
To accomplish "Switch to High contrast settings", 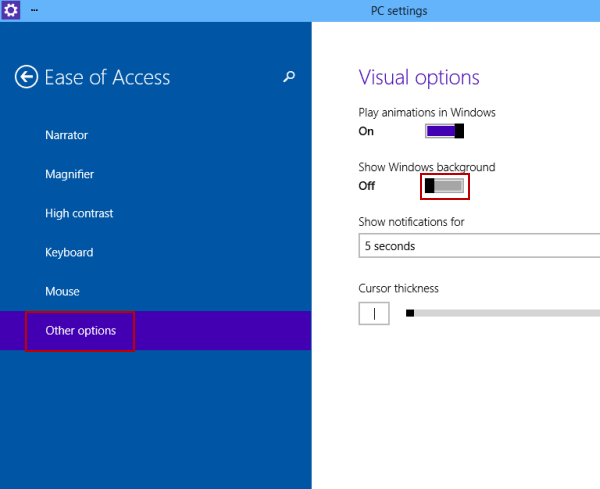I will (x=79, y=213).
